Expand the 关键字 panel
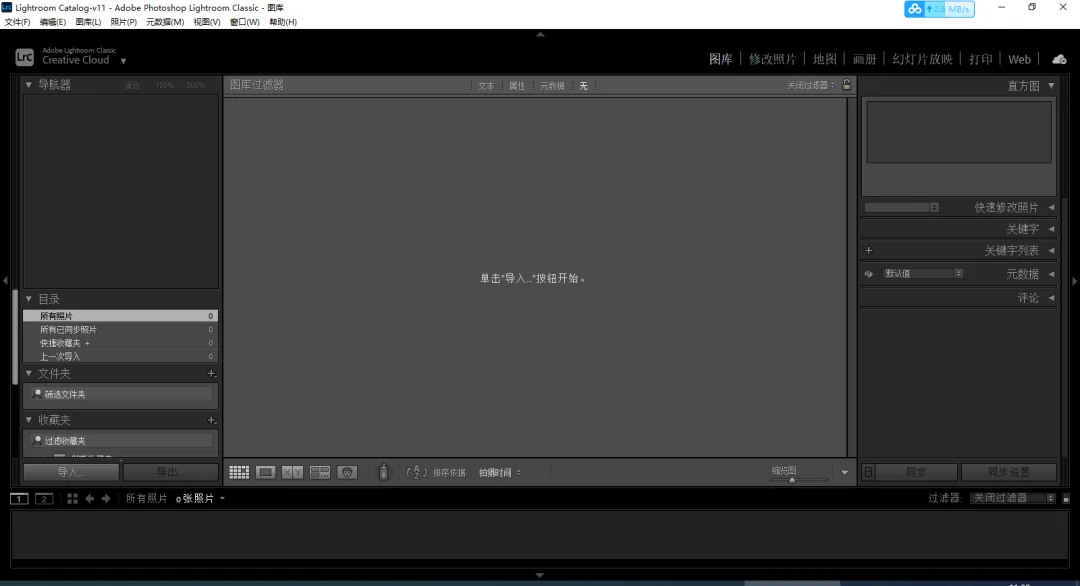The width and height of the screenshot is (1080, 586). (x=1051, y=229)
